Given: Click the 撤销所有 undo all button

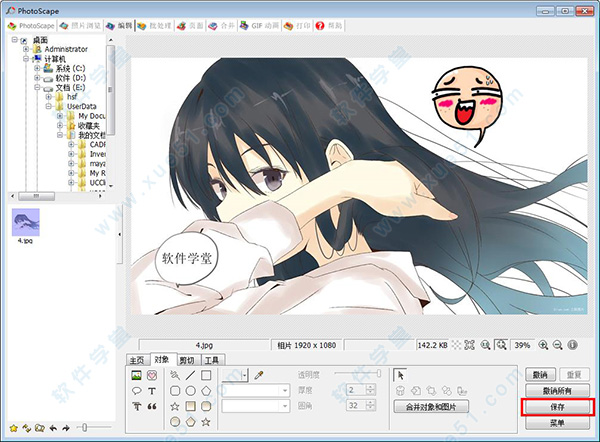Looking at the screenshot, I should point(557,391).
